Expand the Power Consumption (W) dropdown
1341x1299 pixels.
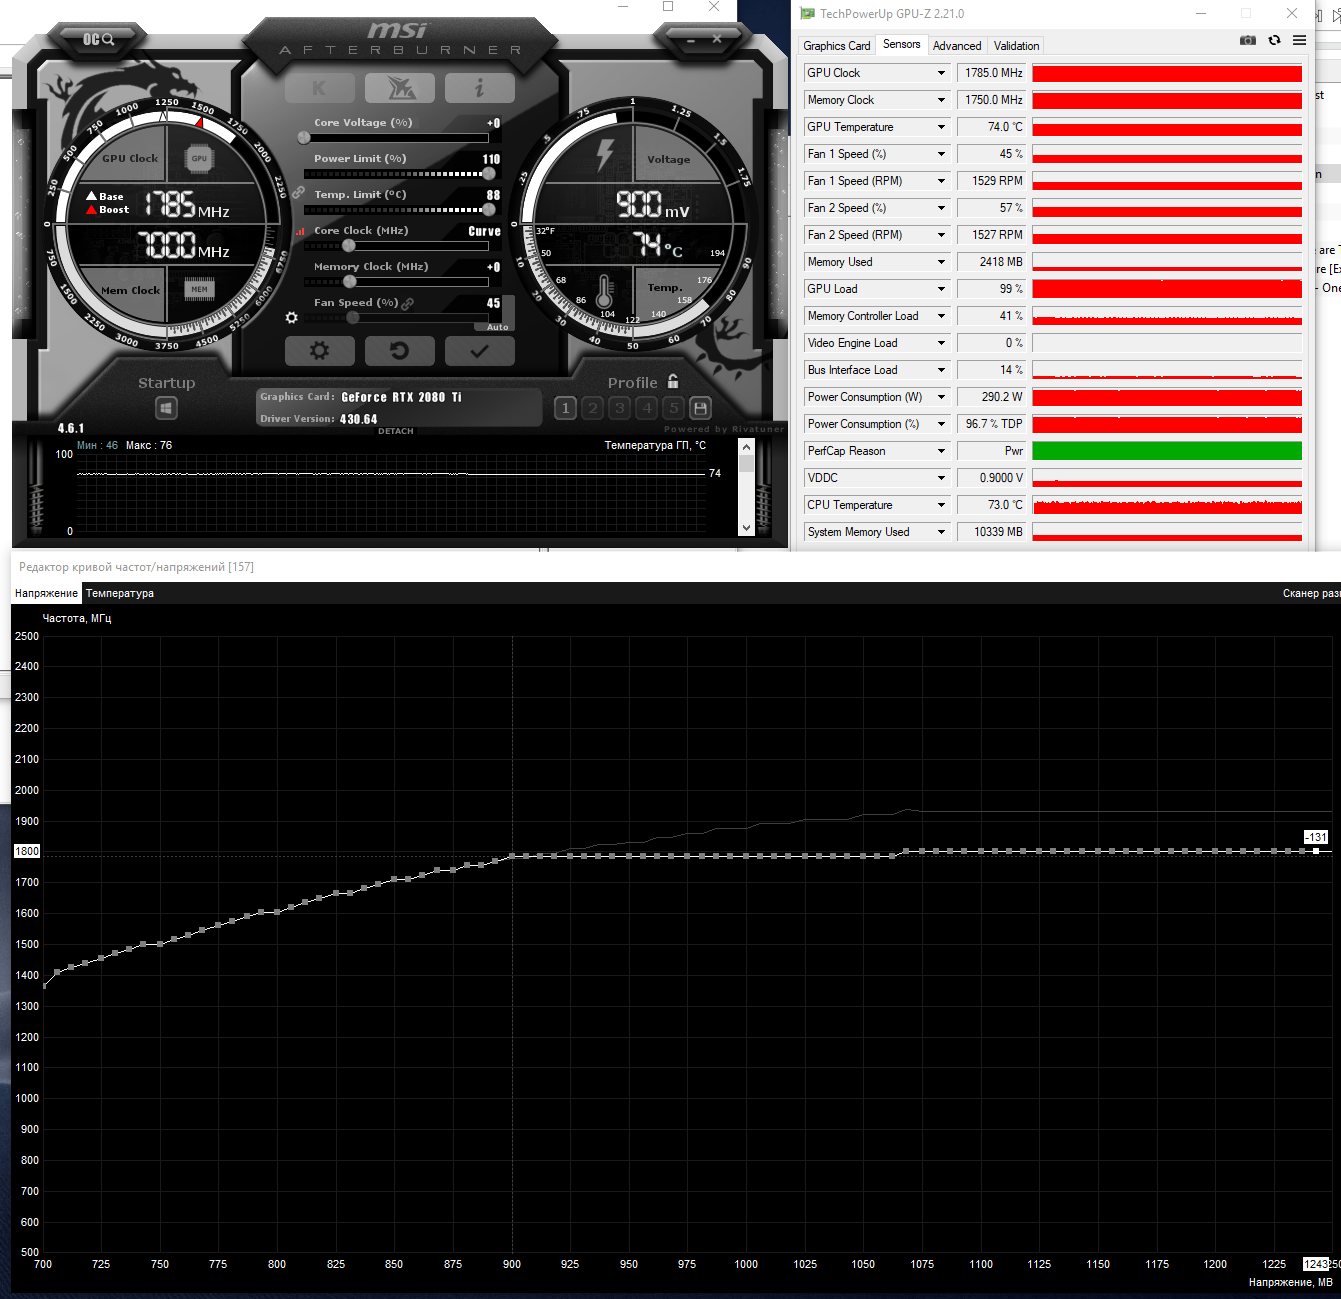pos(941,397)
